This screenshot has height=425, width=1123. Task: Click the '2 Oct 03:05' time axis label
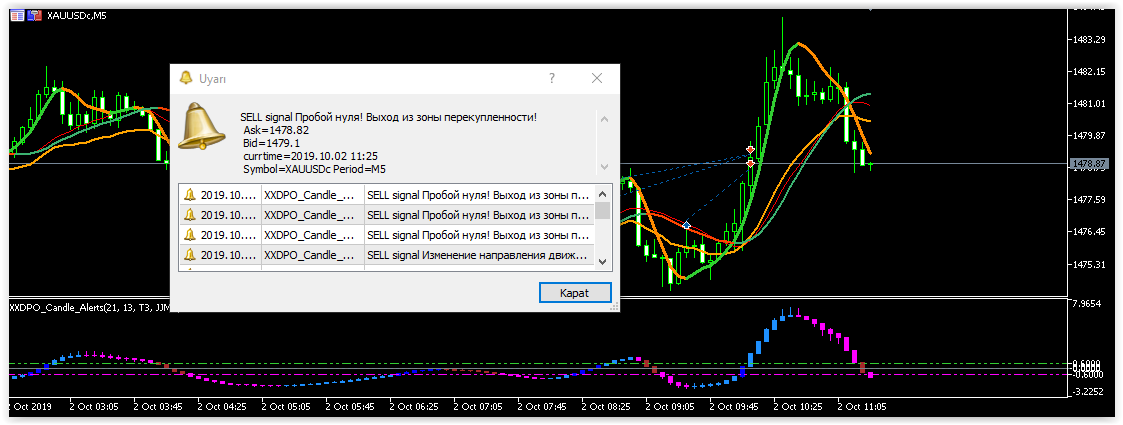pyautogui.click(x=92, y=406)
